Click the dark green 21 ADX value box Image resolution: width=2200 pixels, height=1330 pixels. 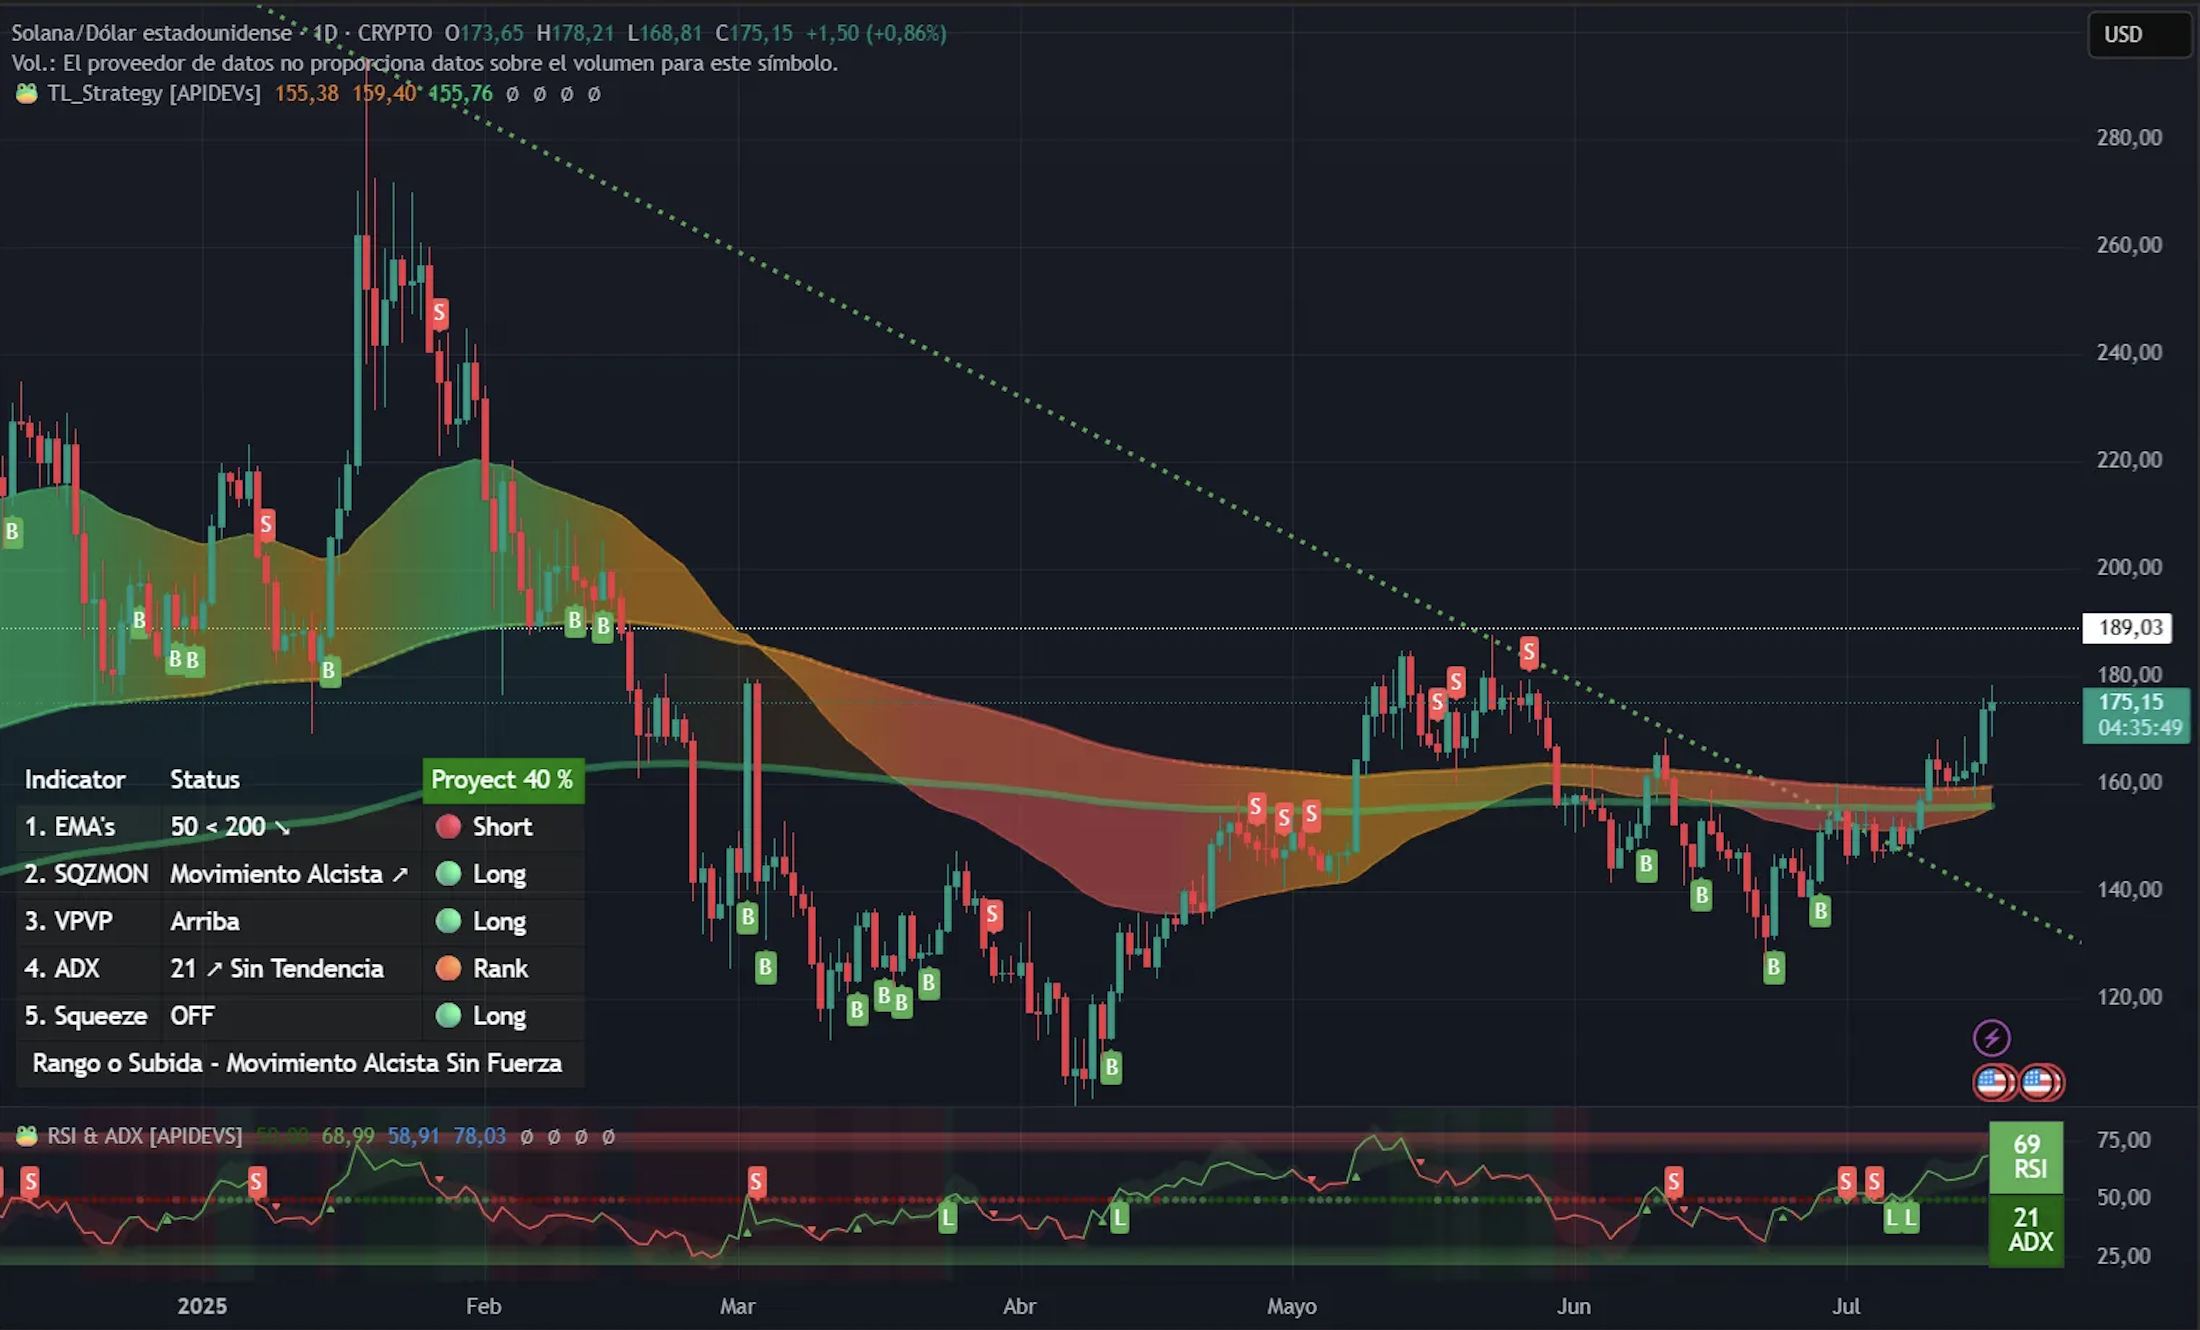(2026, 1231)
